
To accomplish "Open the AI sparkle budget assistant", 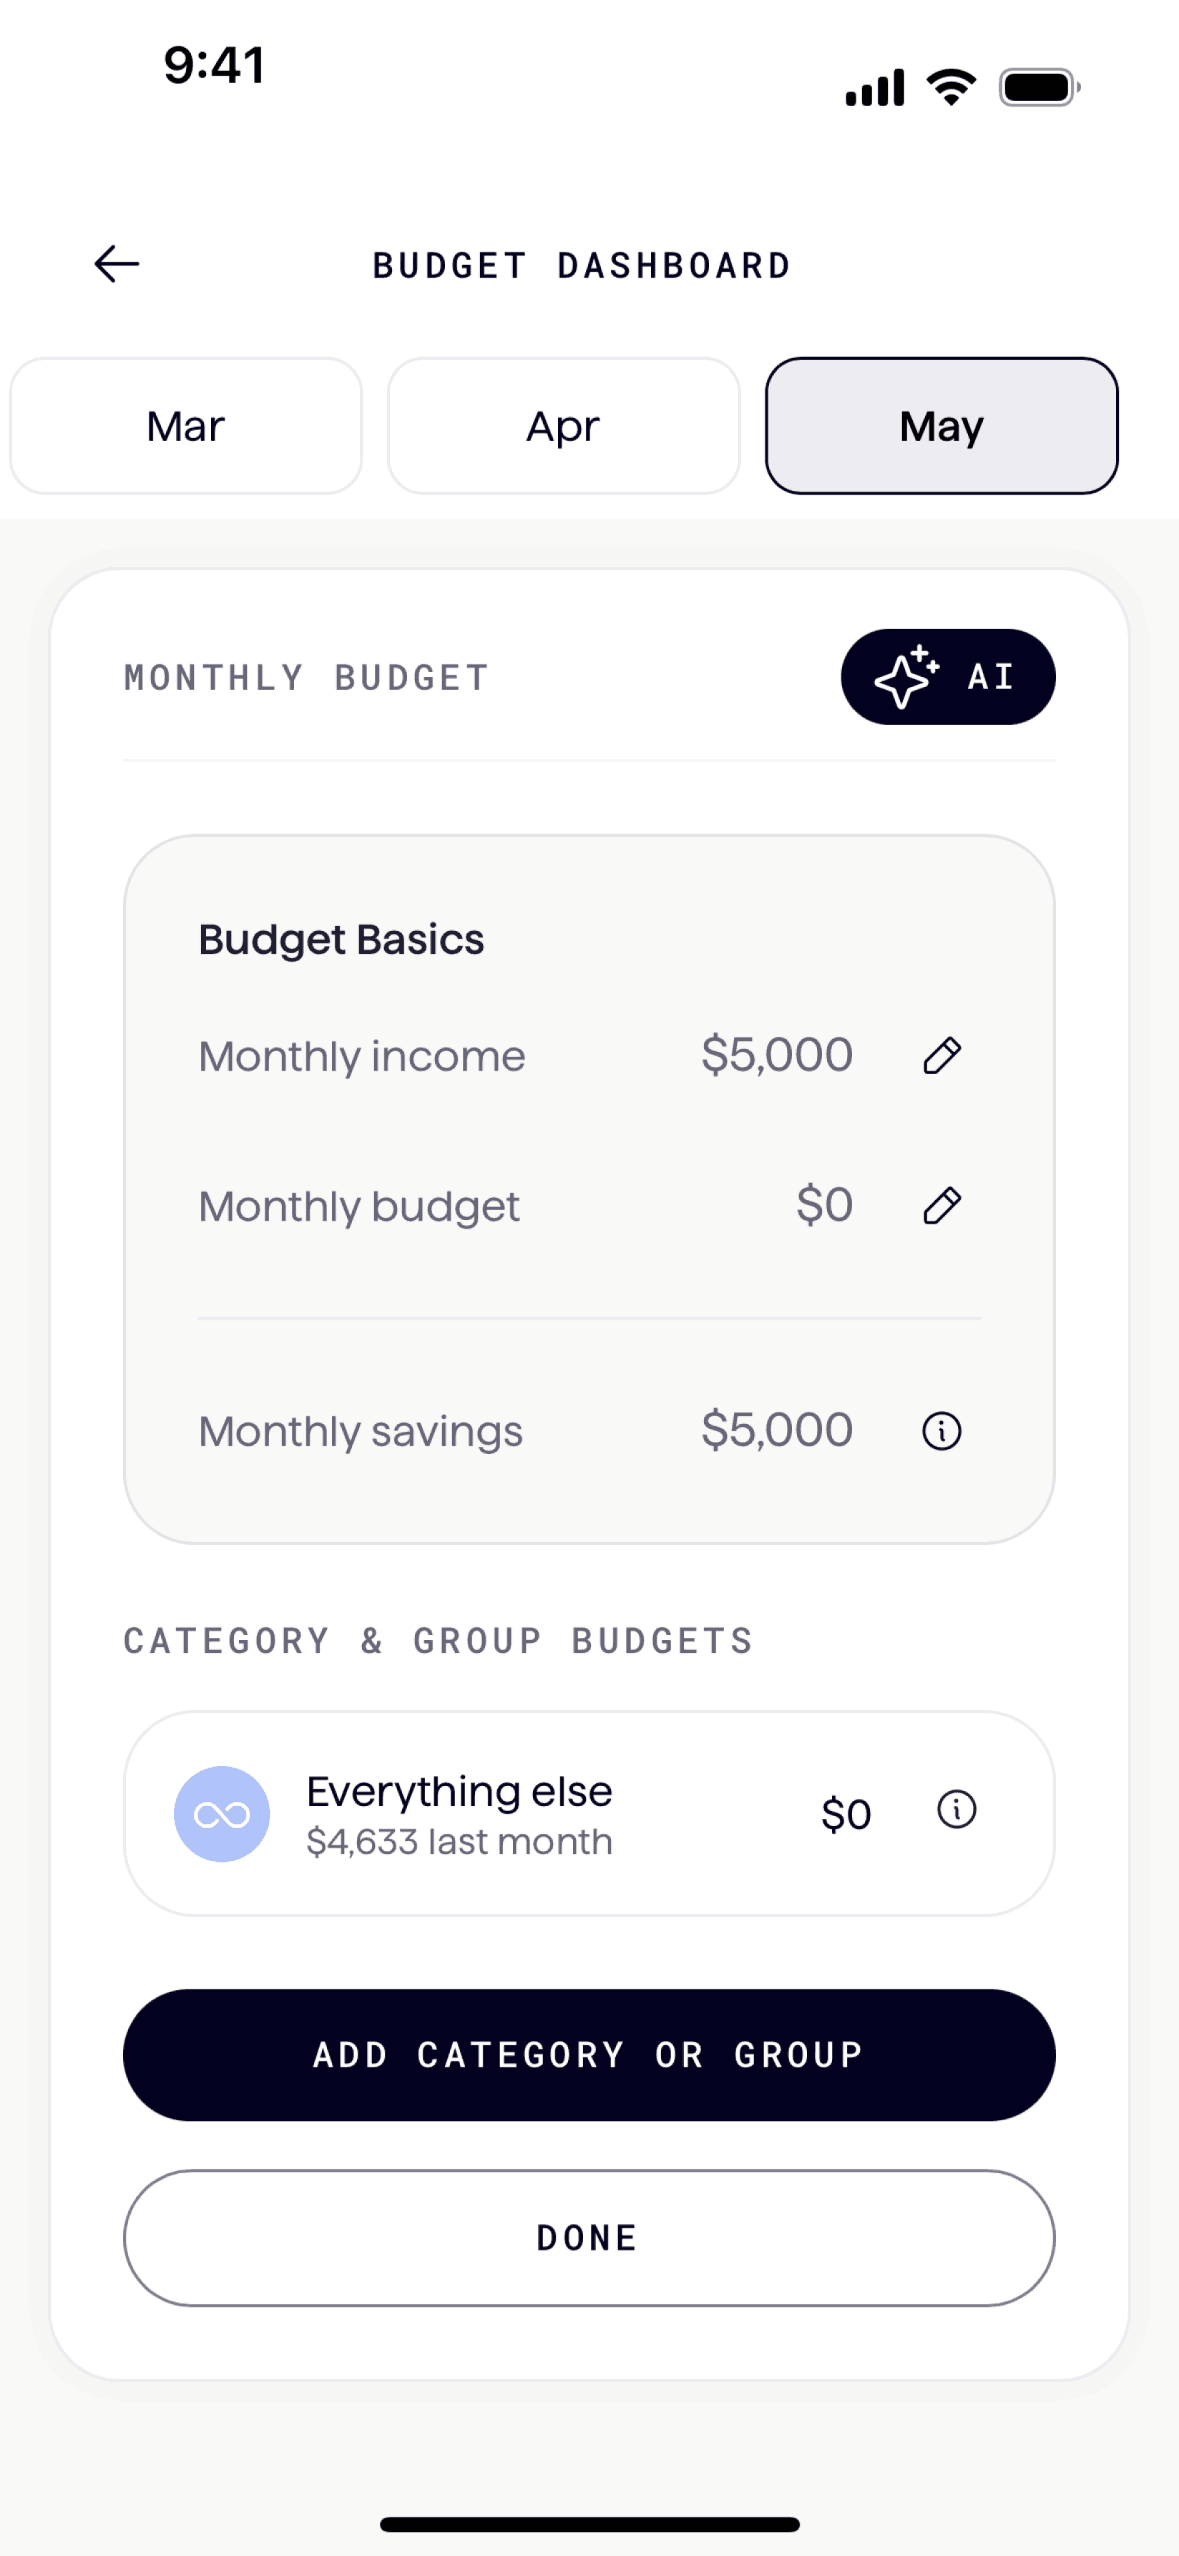I will tap(947, 677).
